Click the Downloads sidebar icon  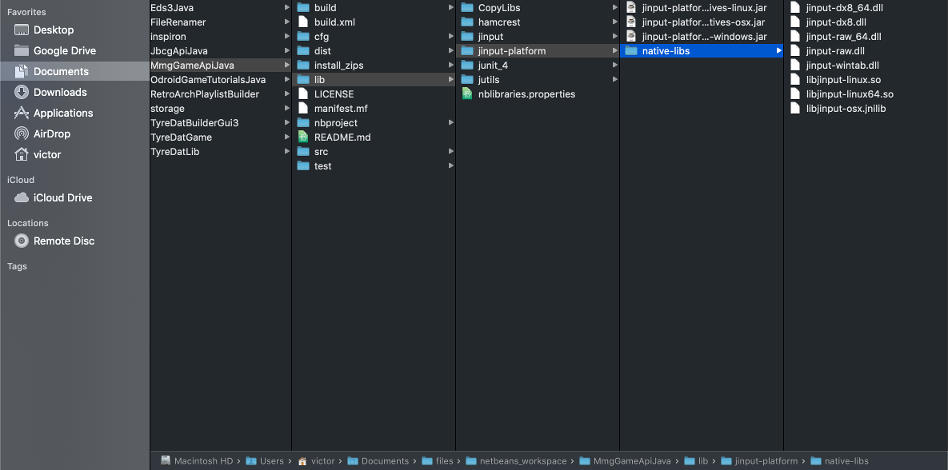click(21, 92)
